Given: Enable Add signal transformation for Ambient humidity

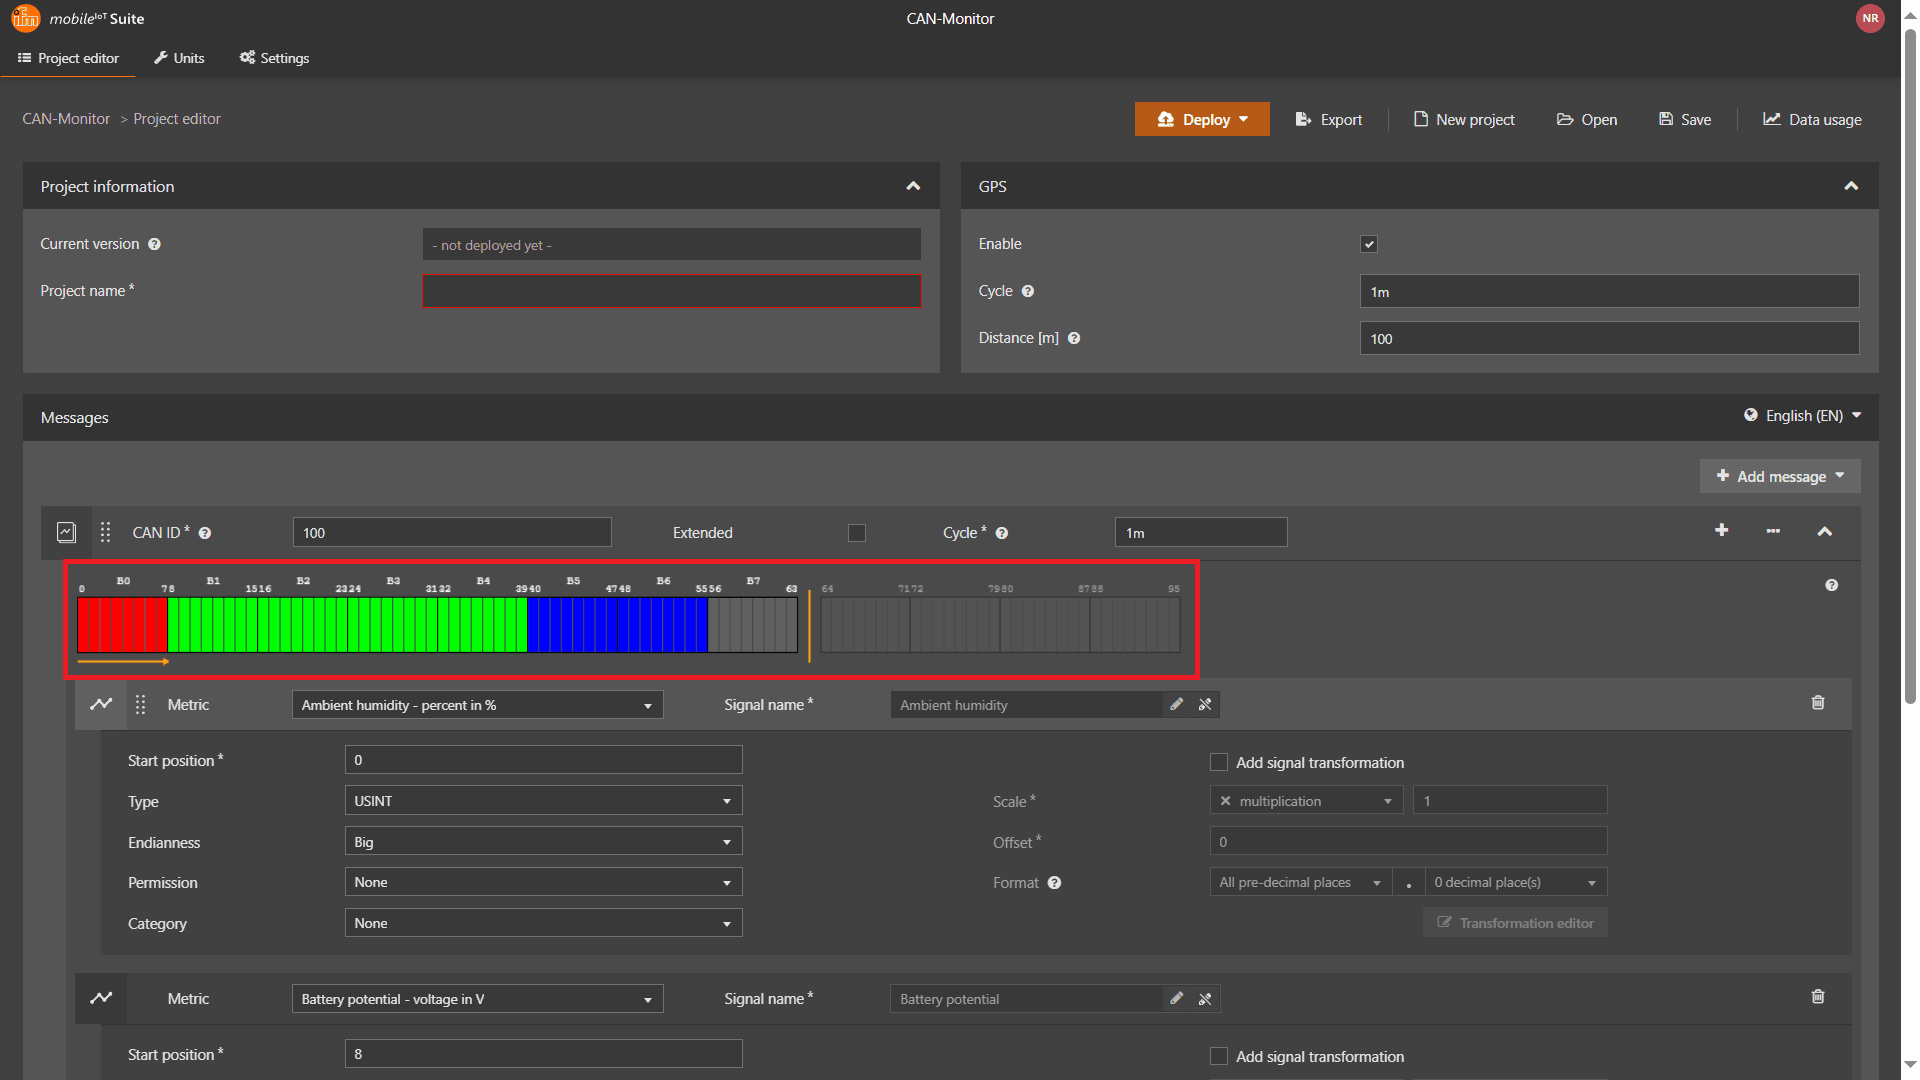Looking at the screenshot, I should (1219, 762).
